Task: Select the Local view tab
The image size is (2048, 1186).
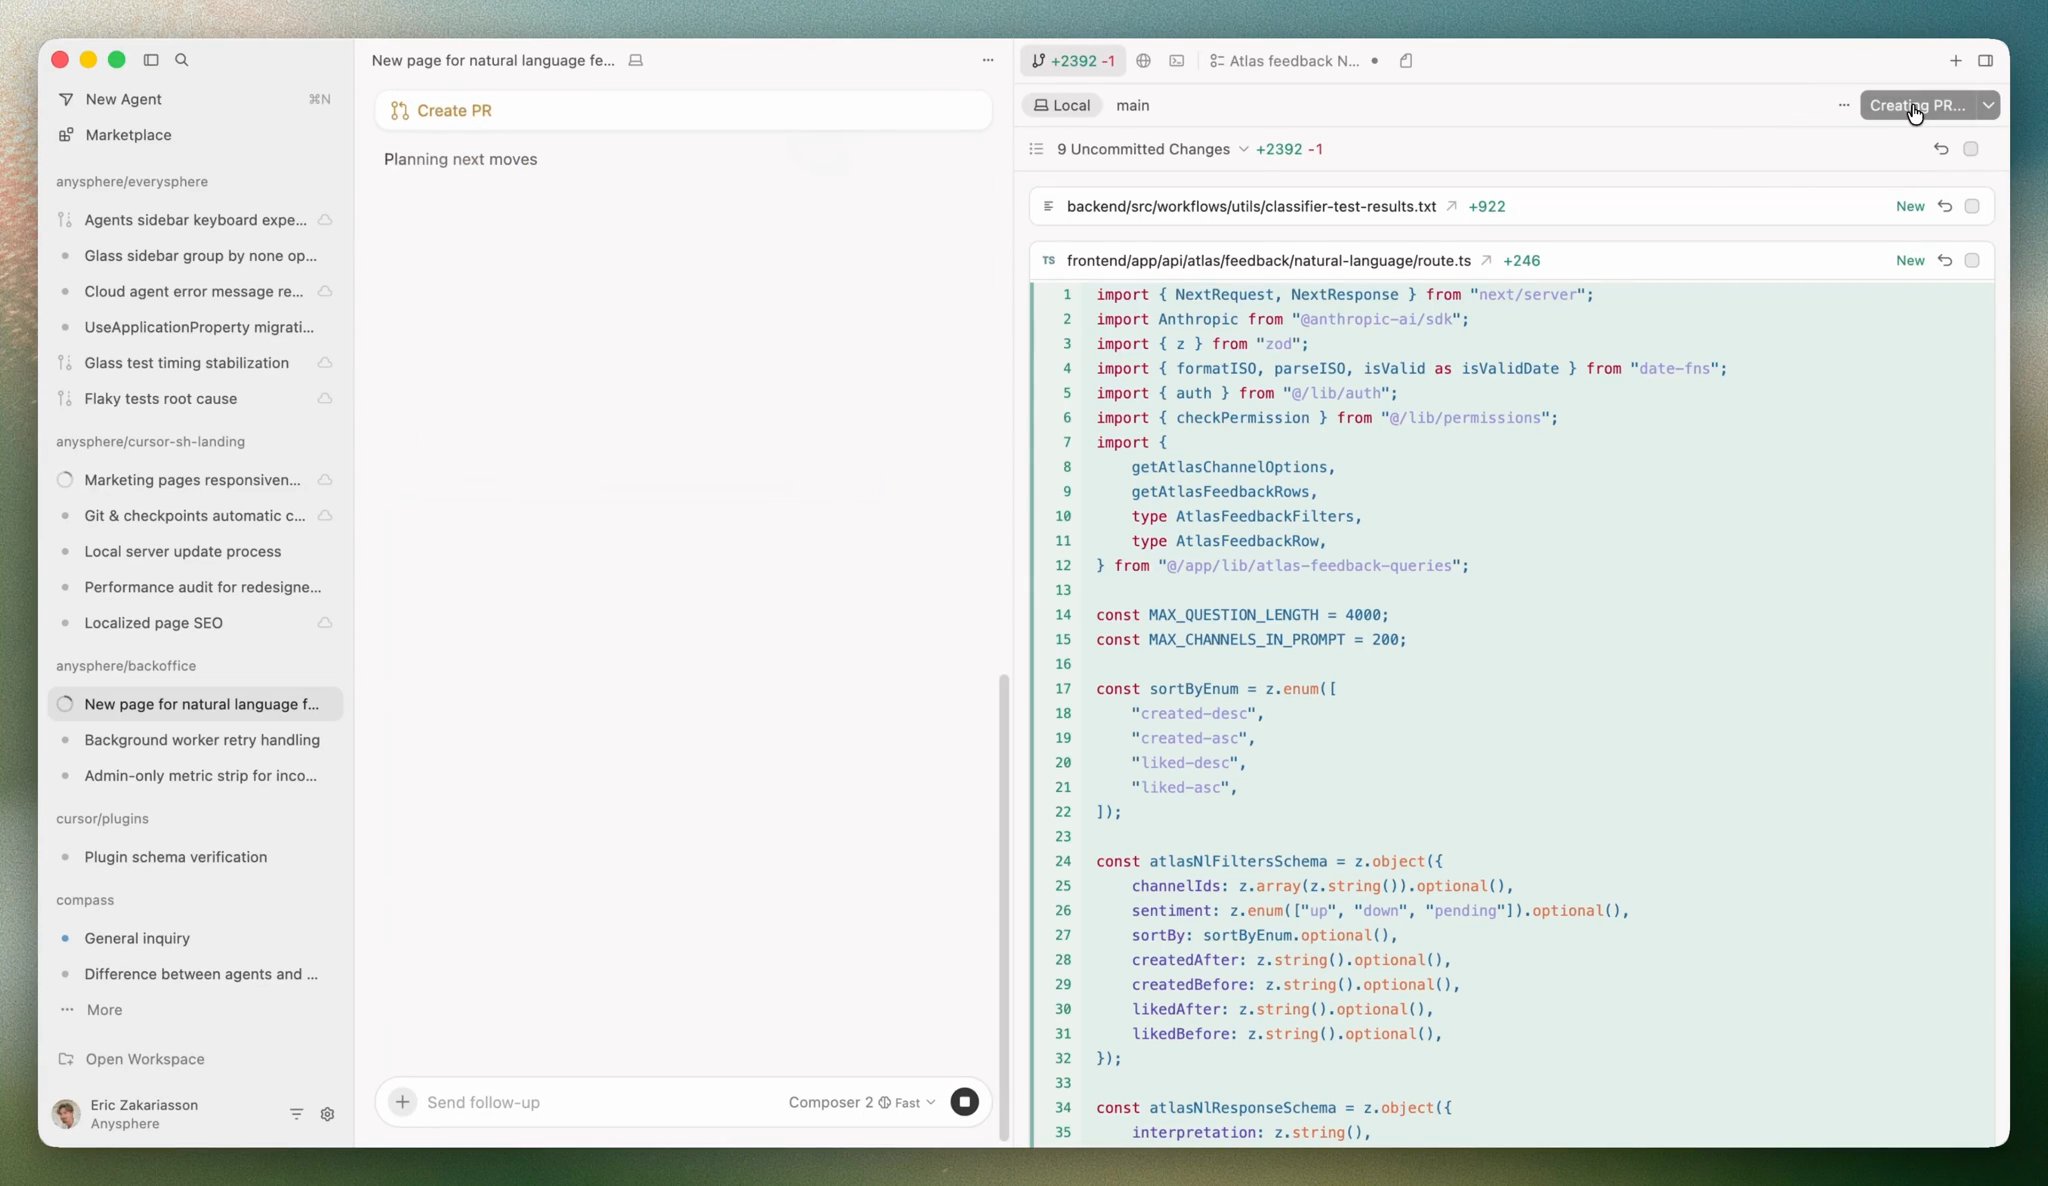Action: tap(1060, 104)
